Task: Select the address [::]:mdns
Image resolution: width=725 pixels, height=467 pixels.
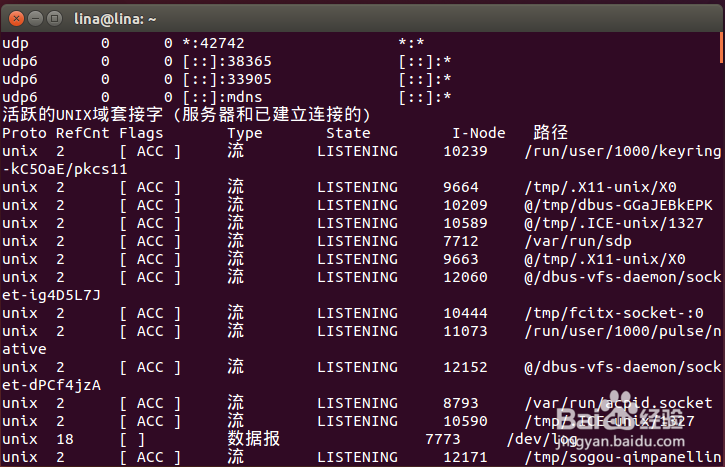Action: pyautogui.click(x=222, y=97)
